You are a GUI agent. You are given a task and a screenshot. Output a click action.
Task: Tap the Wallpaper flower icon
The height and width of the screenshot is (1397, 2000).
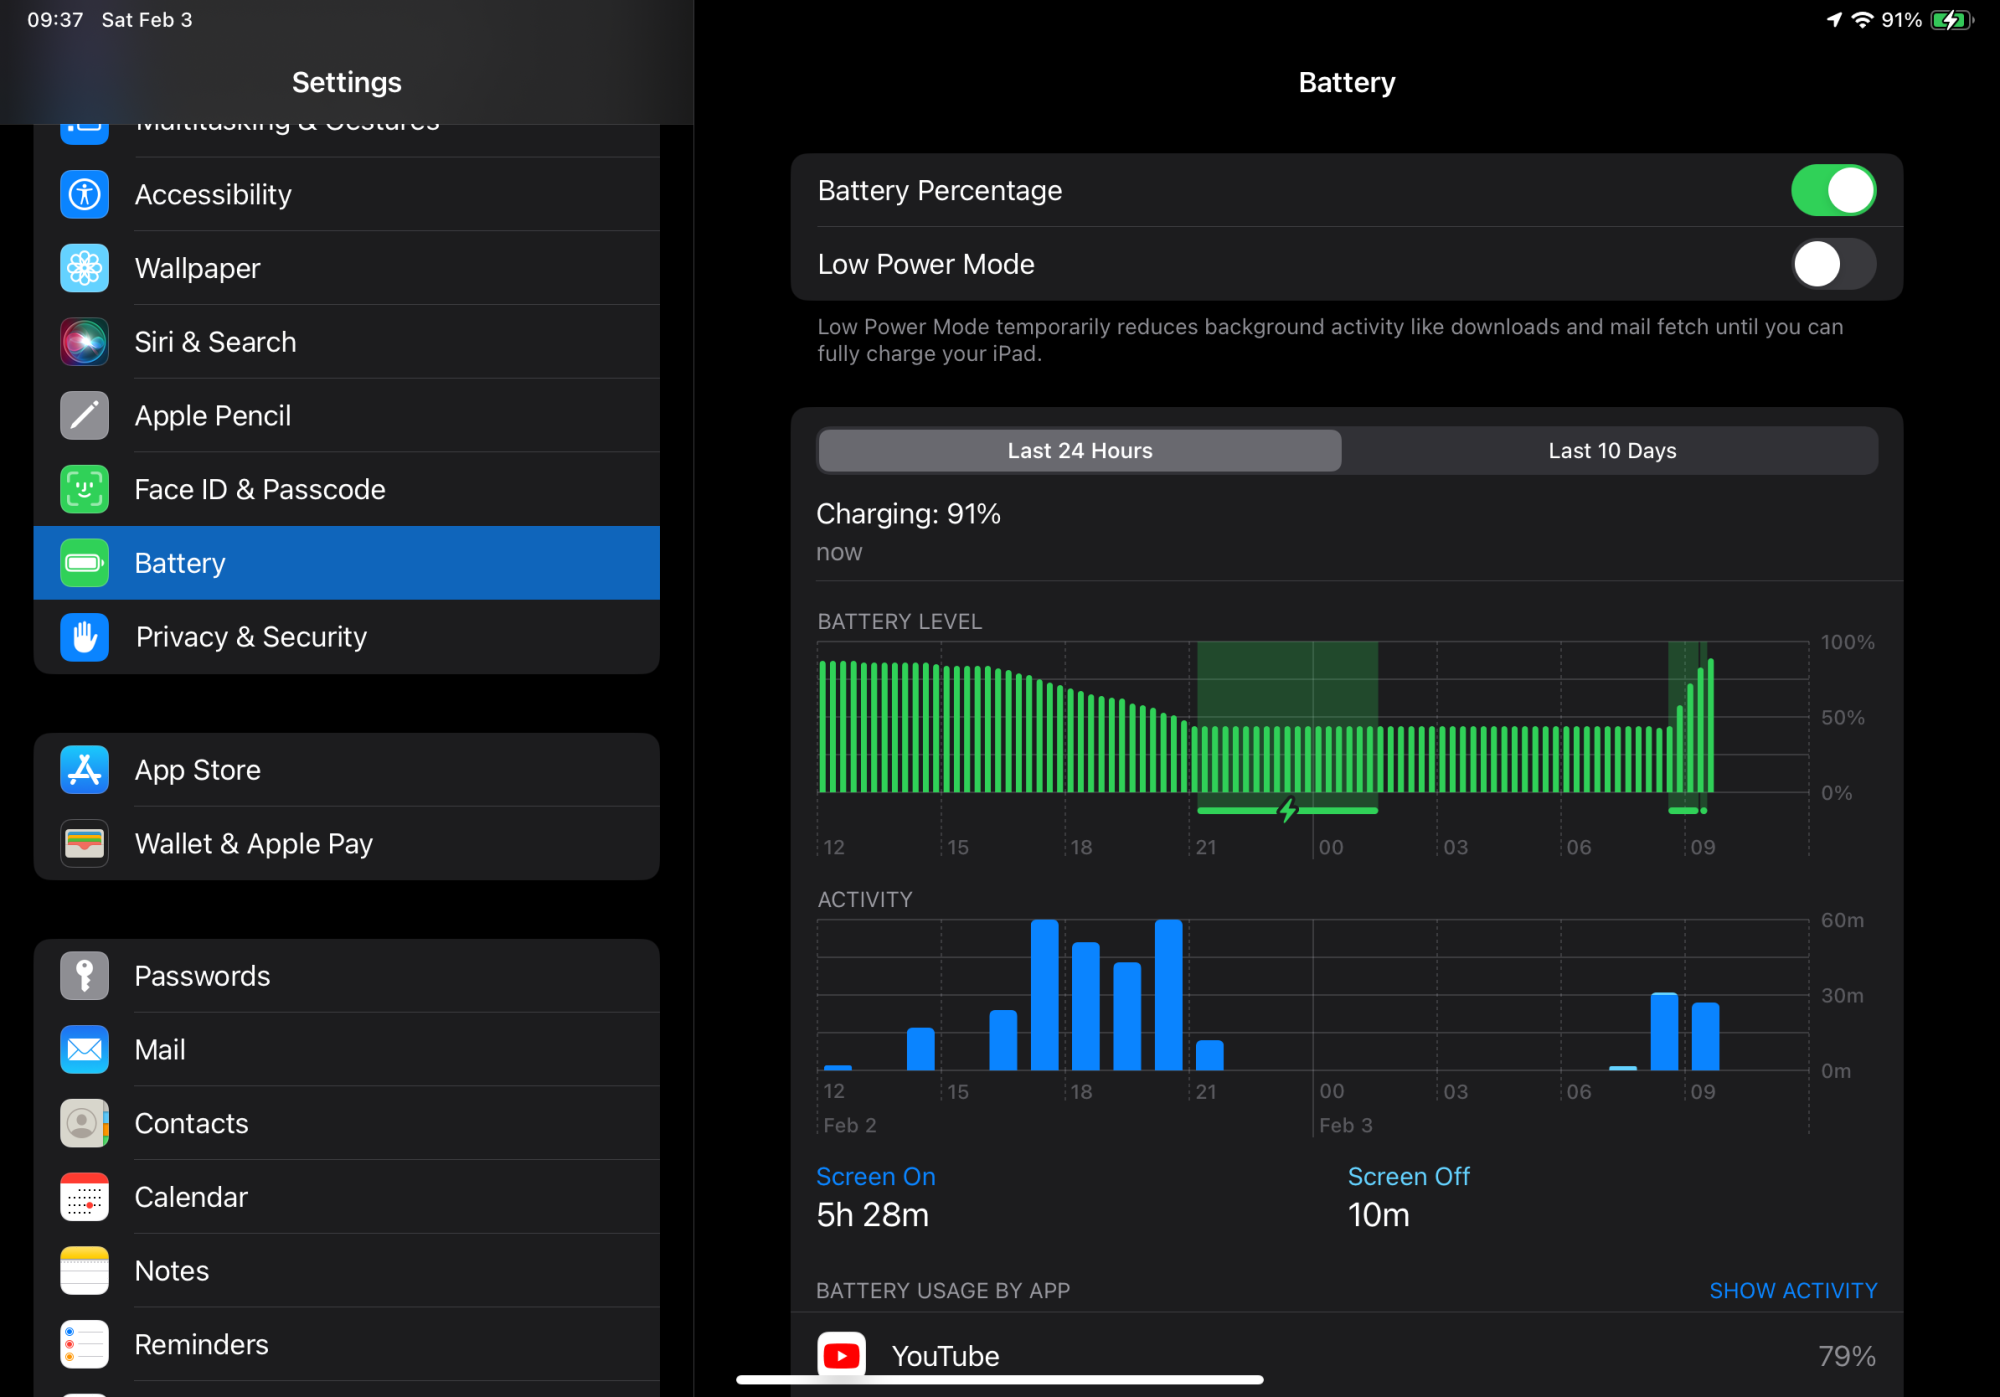tap(84, 268)
